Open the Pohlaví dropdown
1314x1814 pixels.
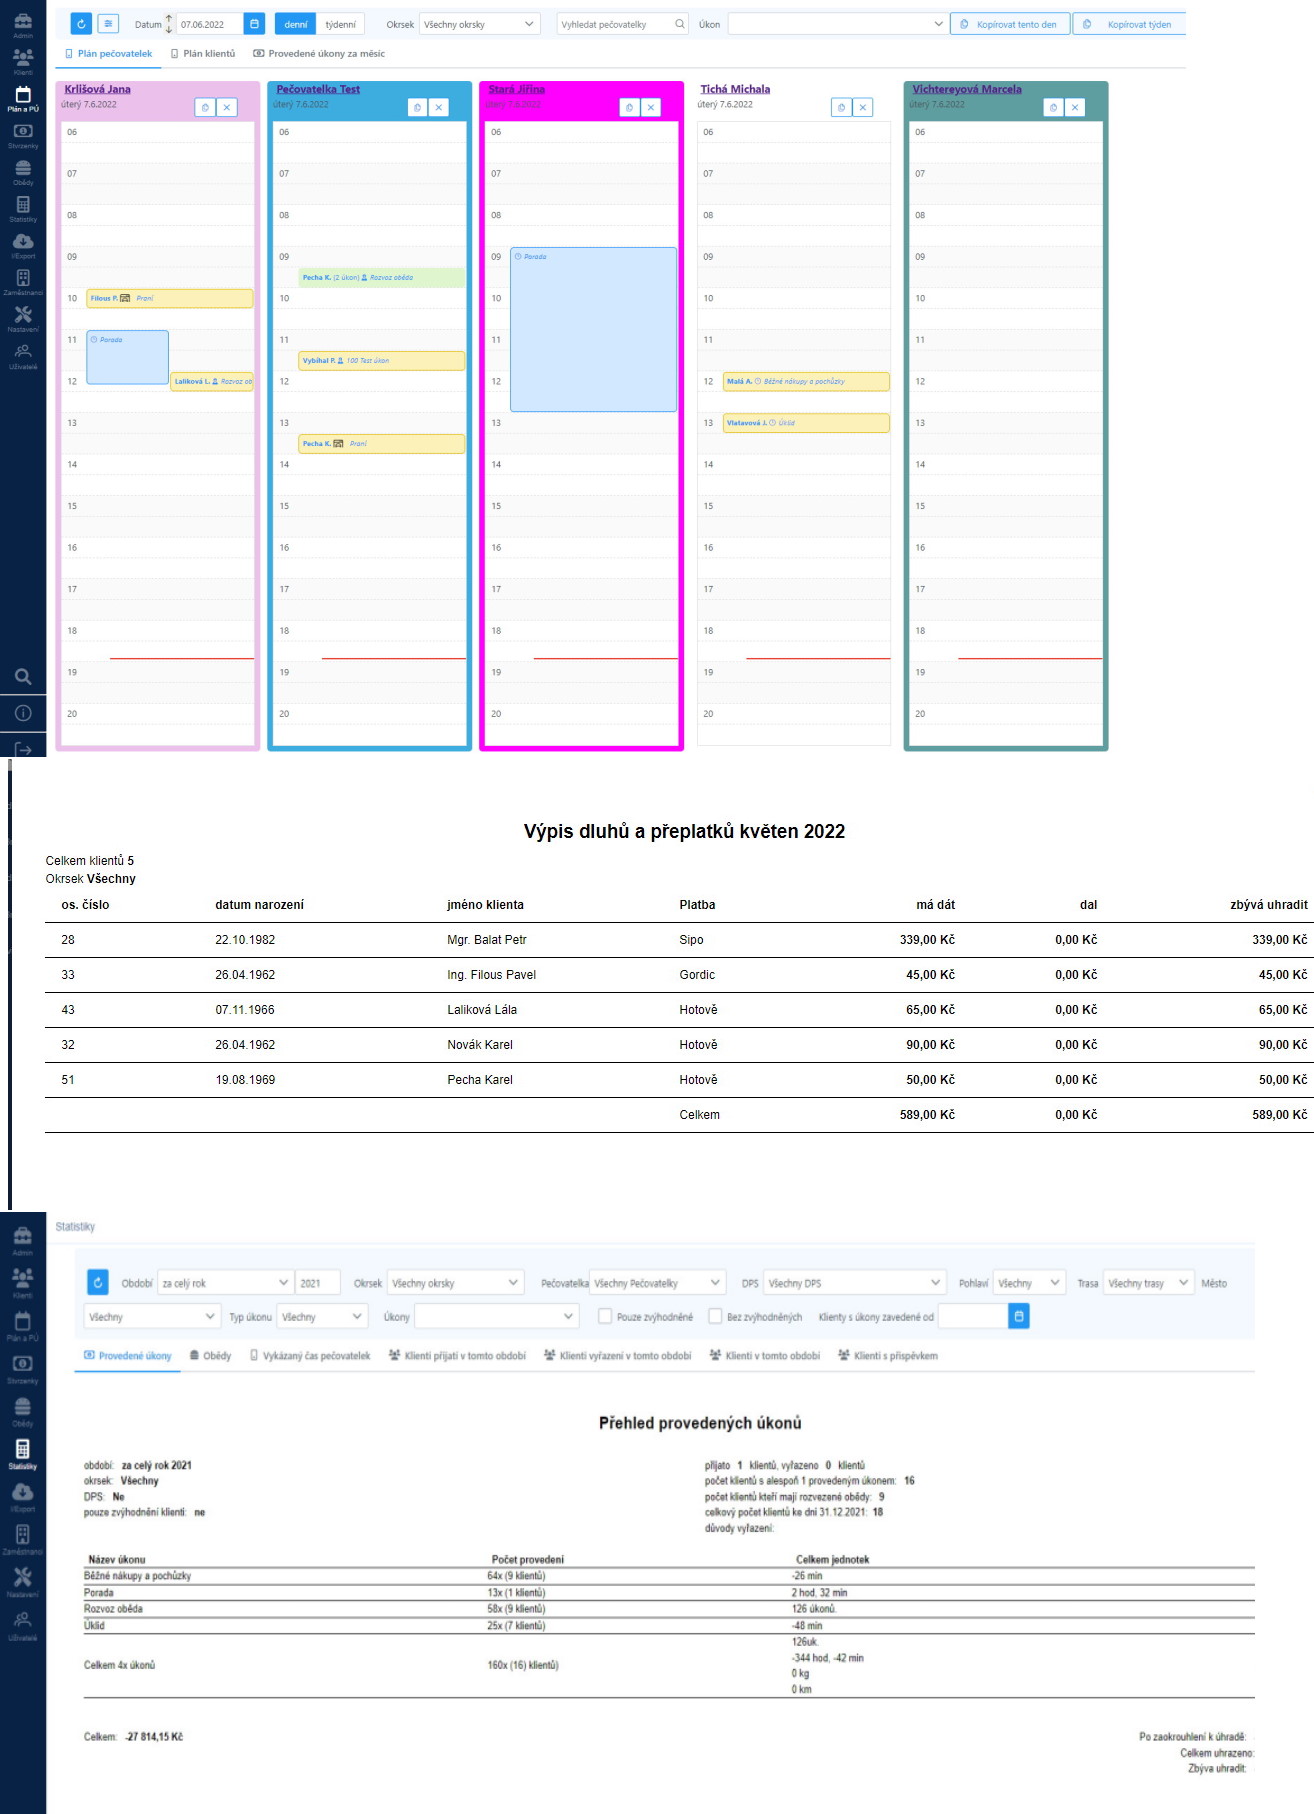[x=1030, y=1283]
